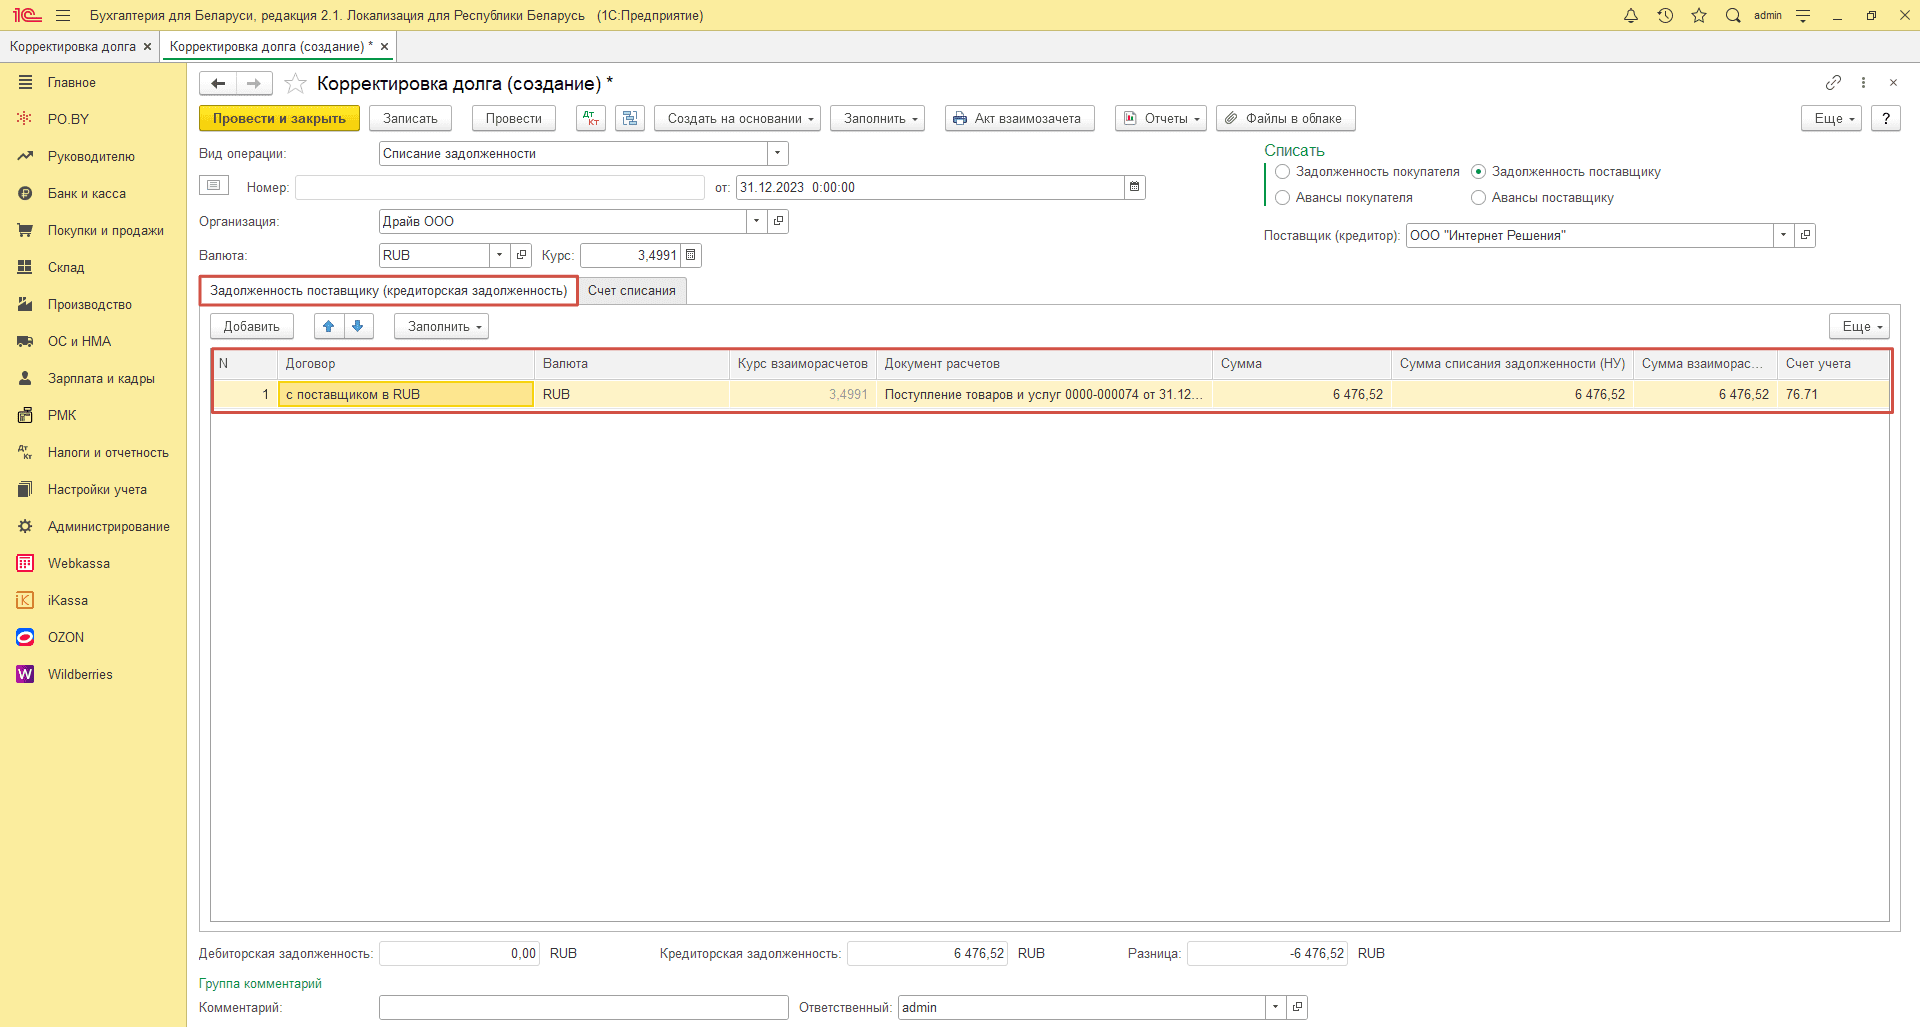Open the Ответственный record via open icon
Screen dimensions: 1920x1027
(1297, 1007)
